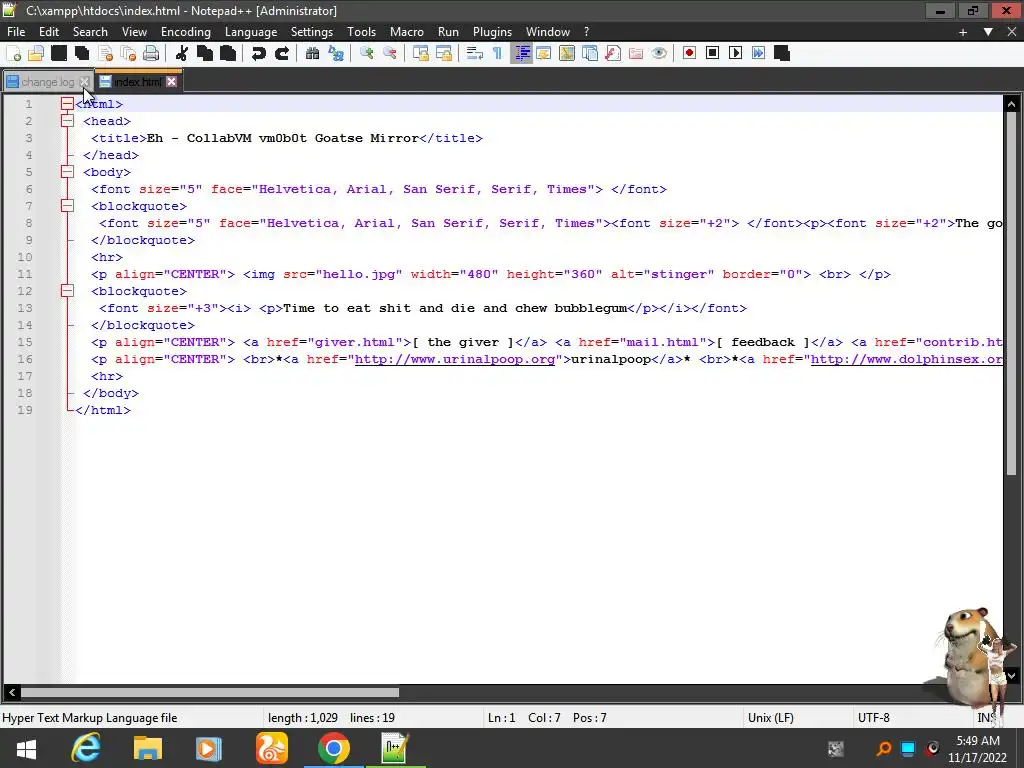This screenshot has height=768, width=1024.
Task: Click the vertical scrollbar thumb
Action: 1011,294
